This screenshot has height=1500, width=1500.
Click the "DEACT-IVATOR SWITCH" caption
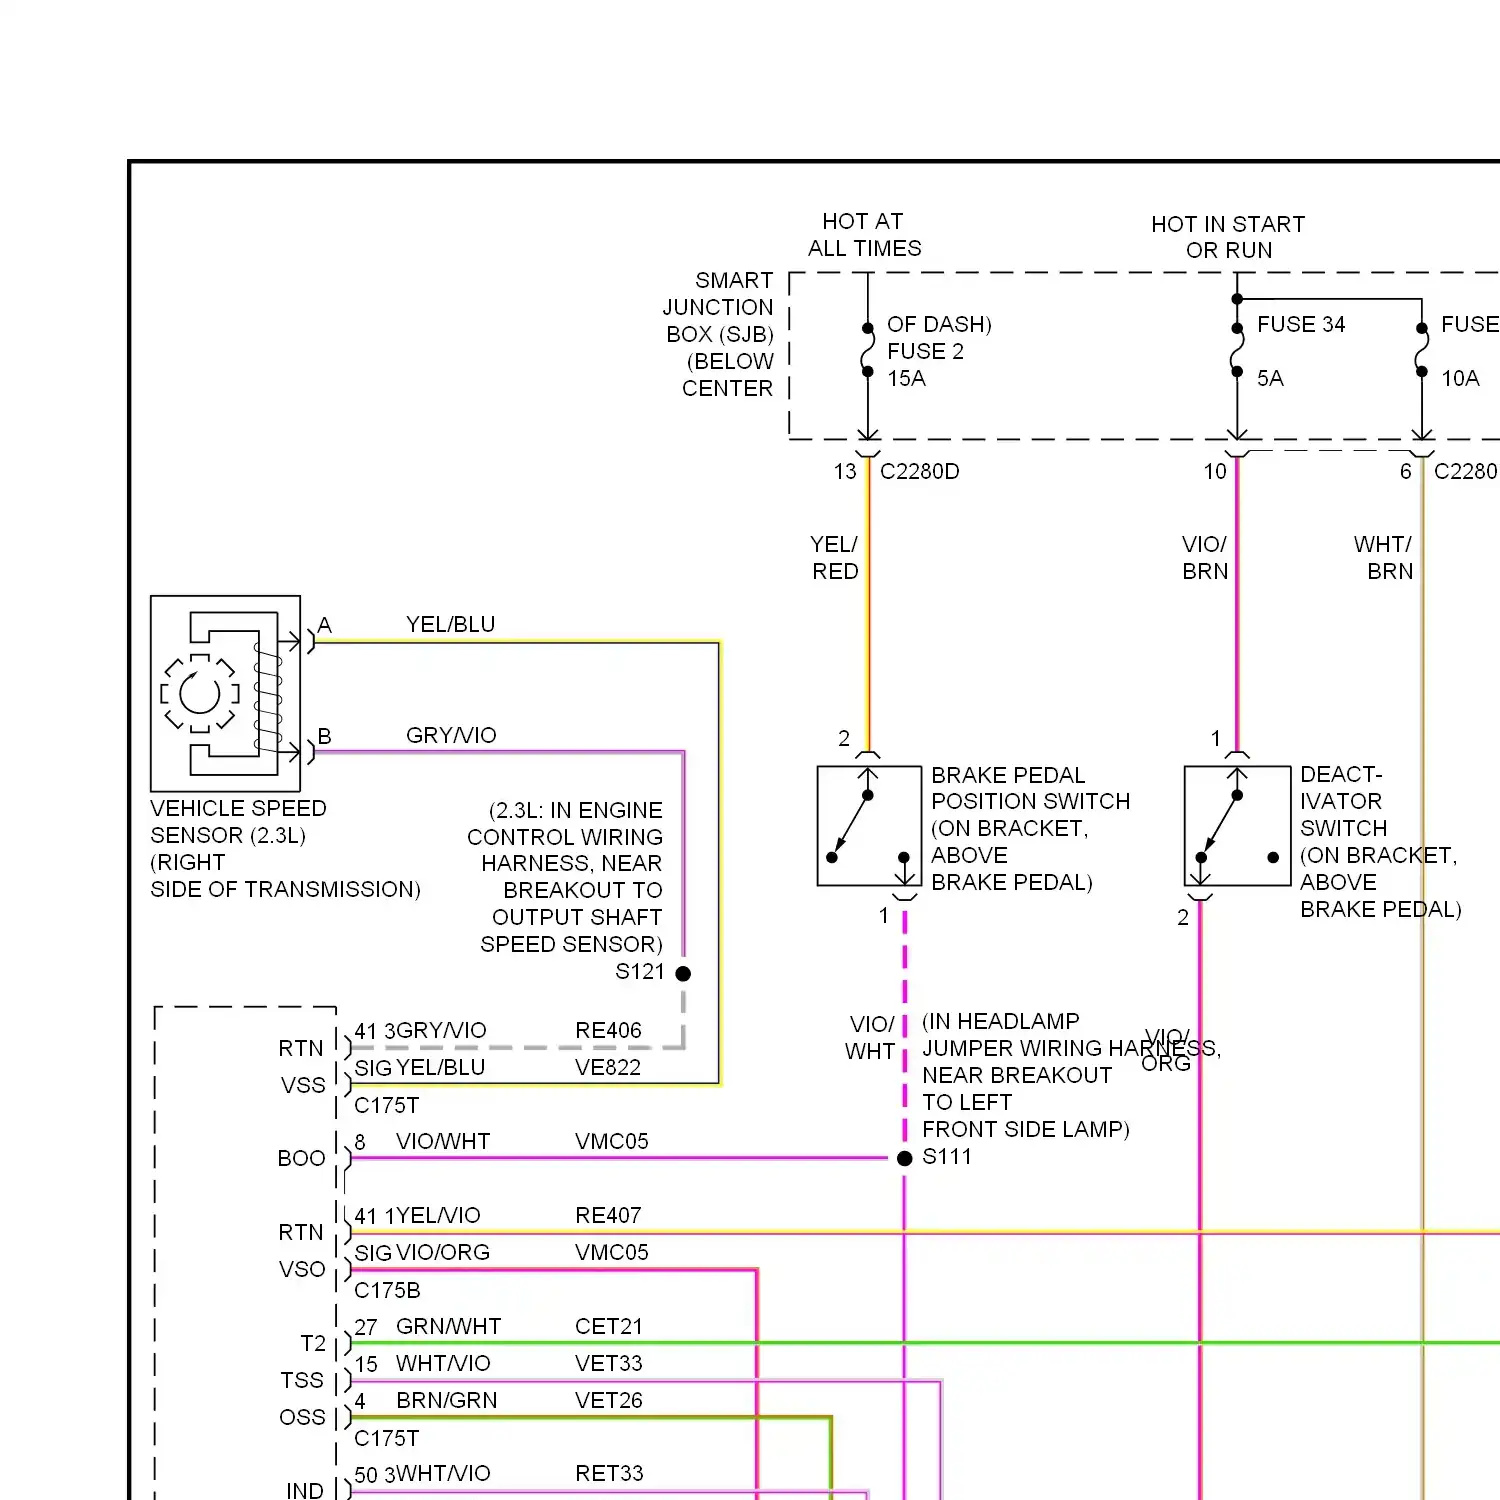[x=1344, y=801]
